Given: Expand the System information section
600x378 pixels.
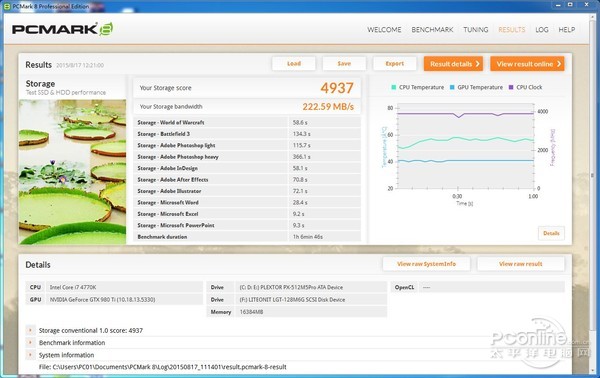Looking at the screenshot, I should [x=30, y=355].
